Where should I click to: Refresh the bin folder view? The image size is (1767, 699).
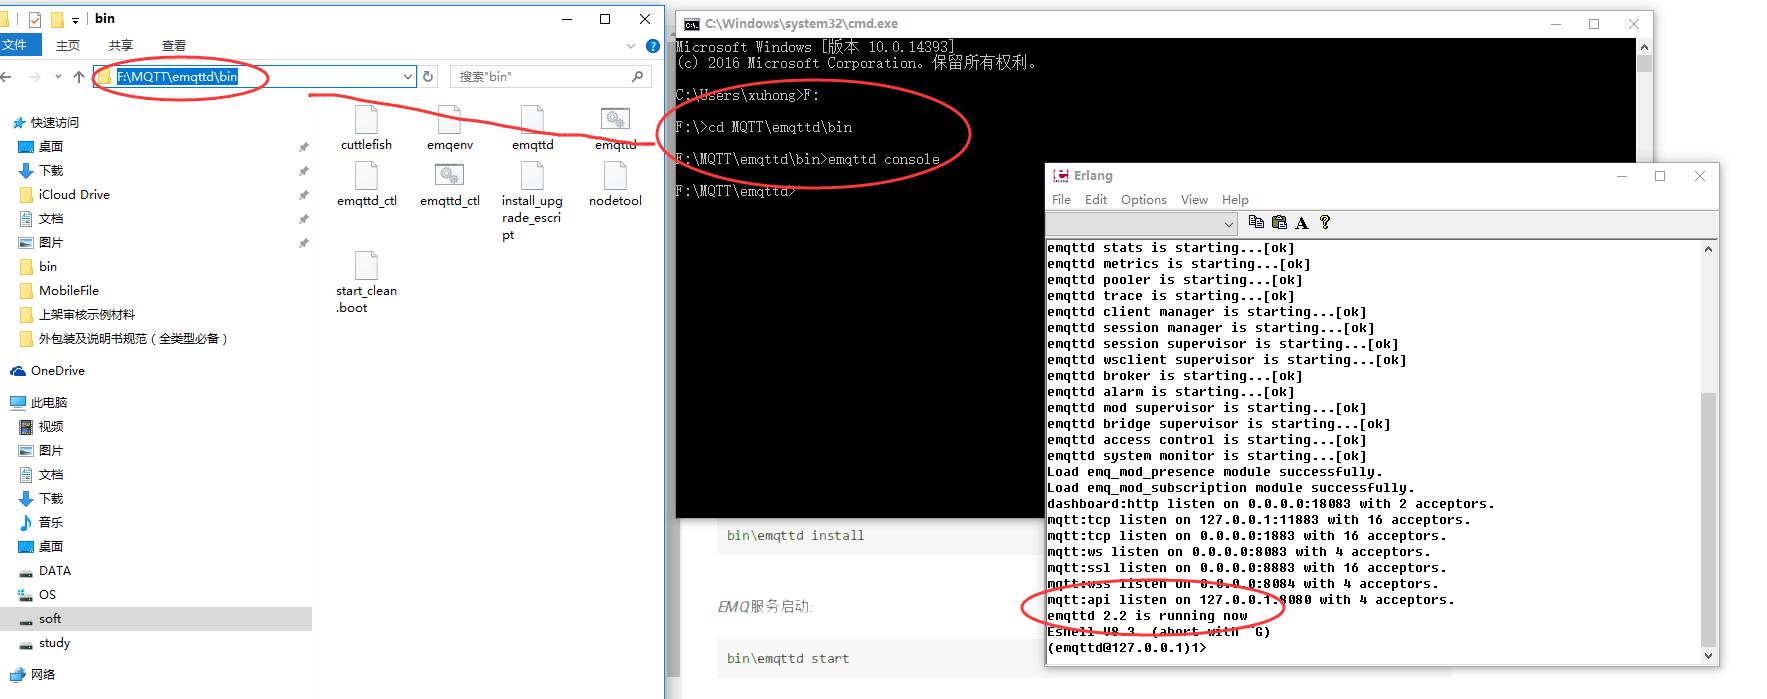[428, 76]
